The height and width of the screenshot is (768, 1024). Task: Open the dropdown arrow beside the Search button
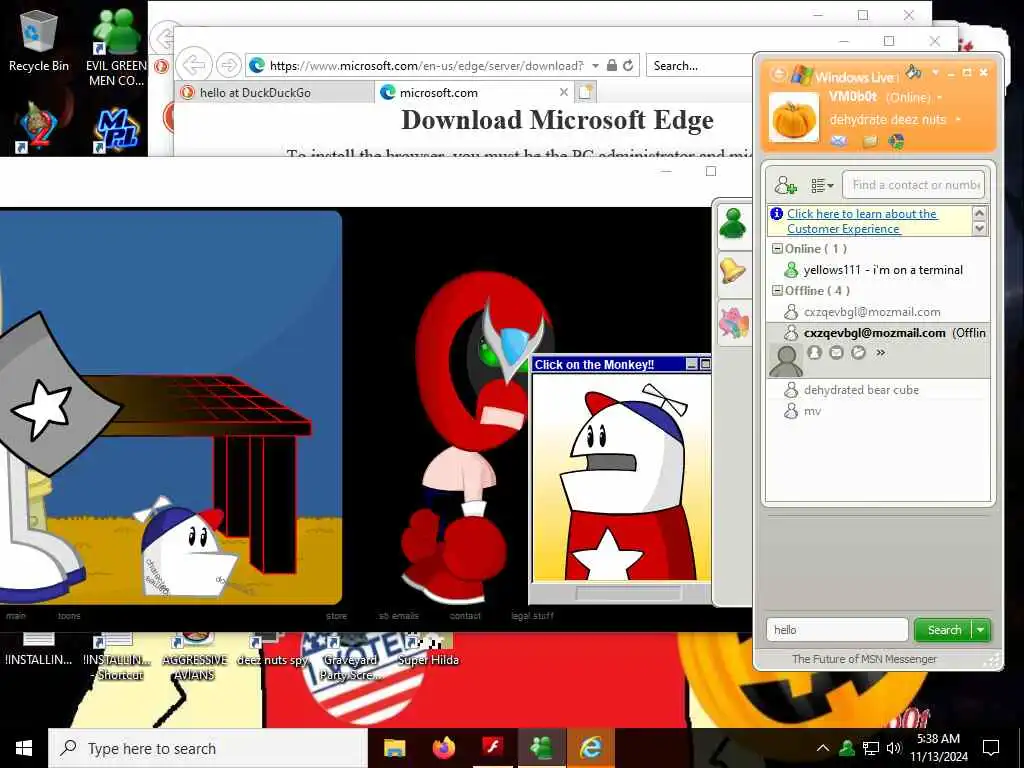[x=981, y=630]
